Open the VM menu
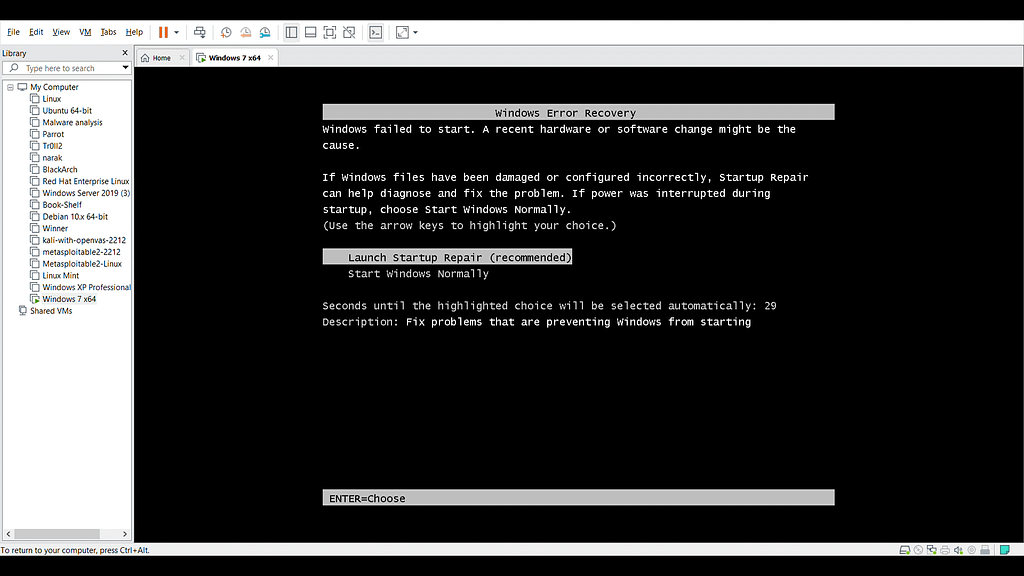 pos(85,32)
